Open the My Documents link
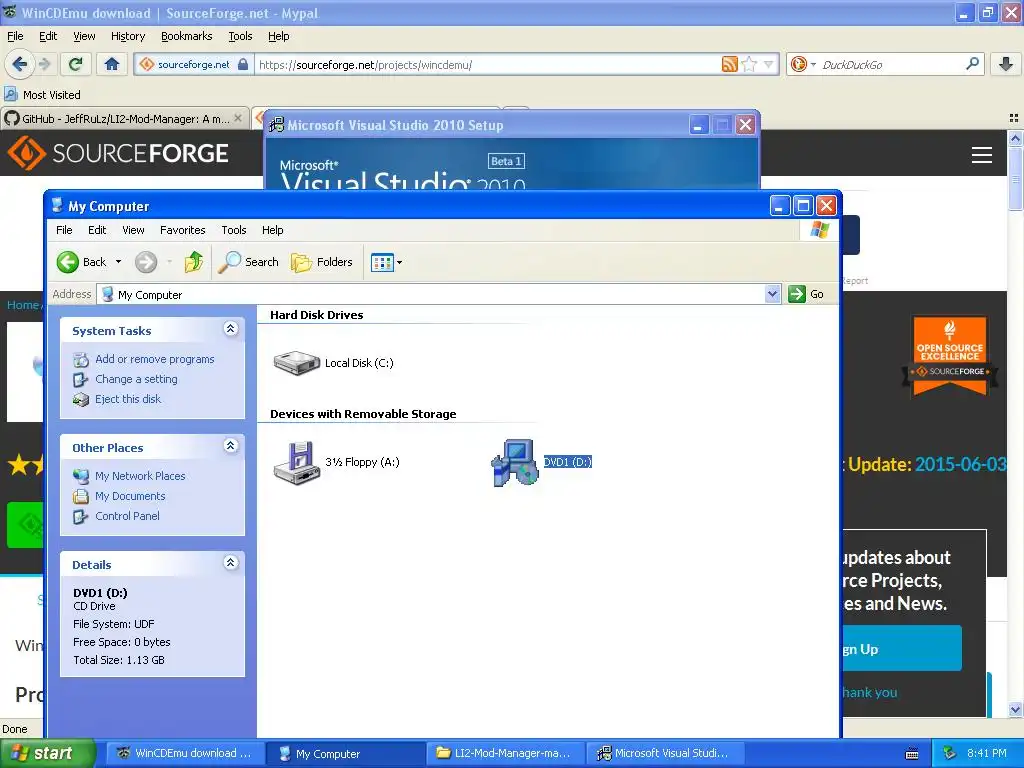Image resolution: width=1024 pixels, height=768 pixels. point(130,496)
